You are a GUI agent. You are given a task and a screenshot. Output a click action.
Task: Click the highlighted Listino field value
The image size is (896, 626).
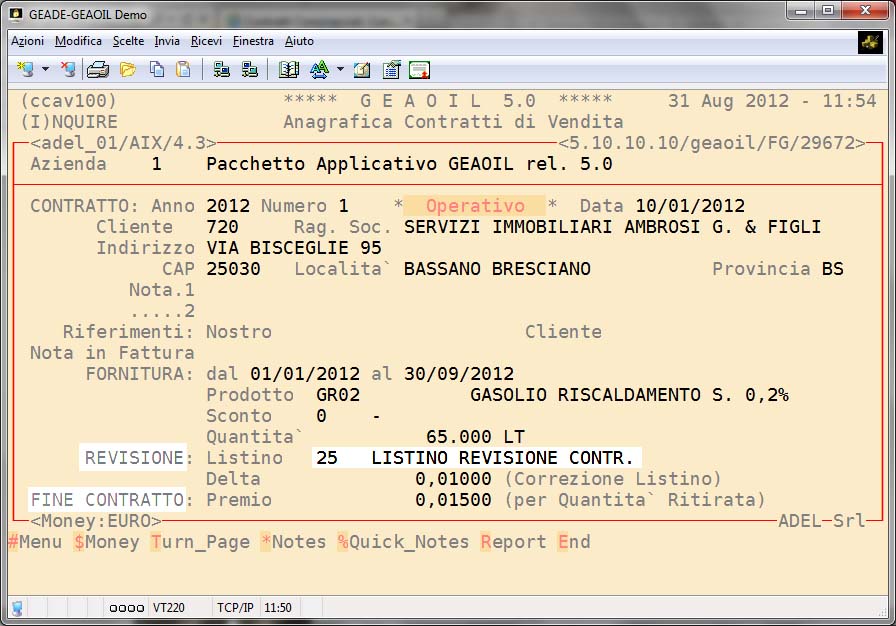pos(475,458)
